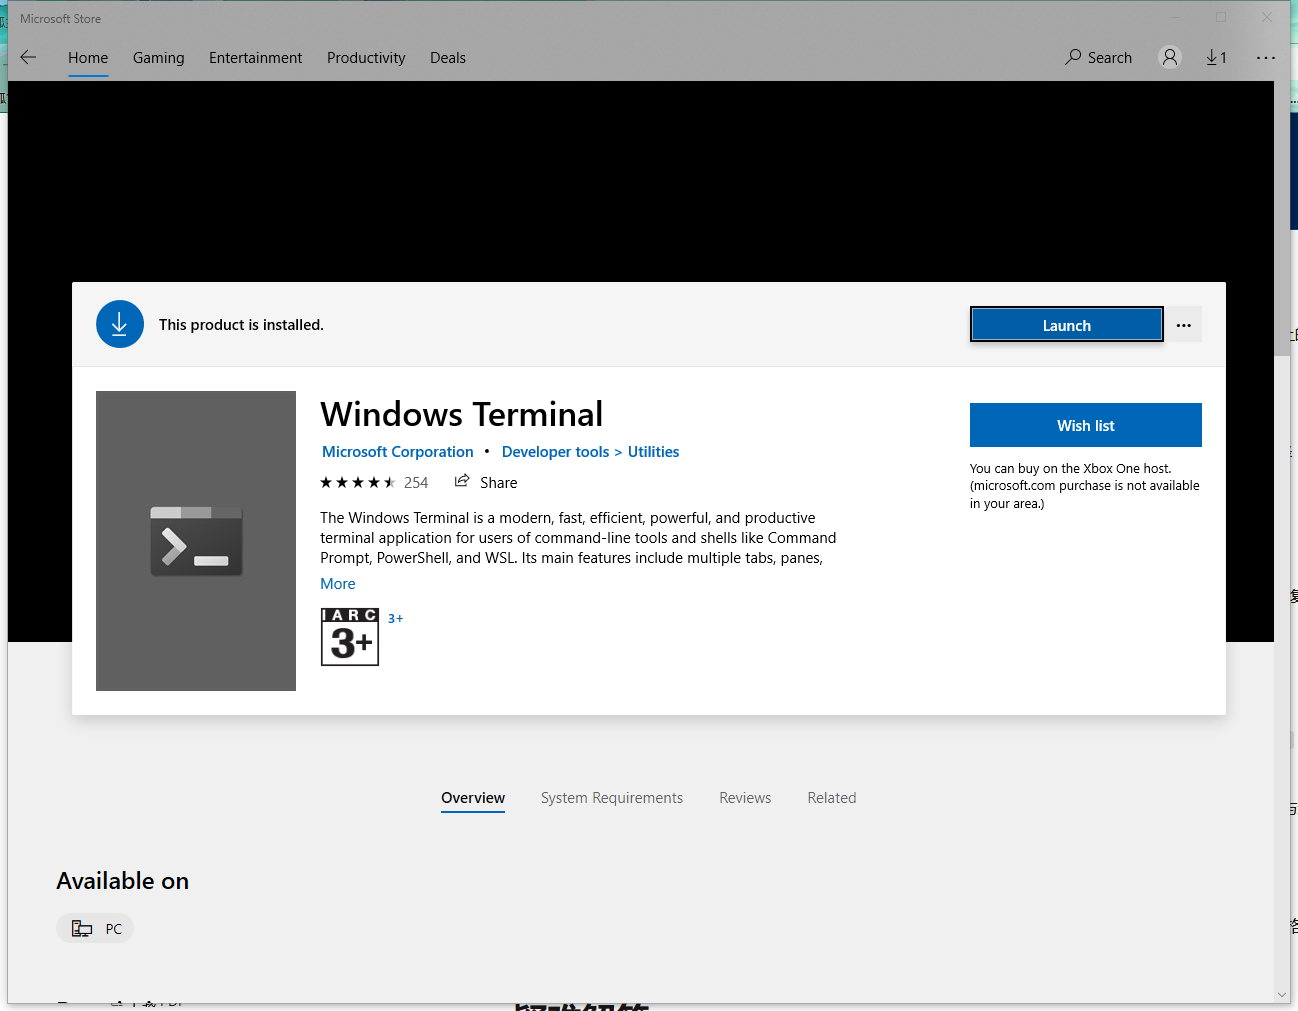This screenshot has height=1011, width=1298.
Task: Minimize the Microsoft Store window
Action: point(1175,17)
